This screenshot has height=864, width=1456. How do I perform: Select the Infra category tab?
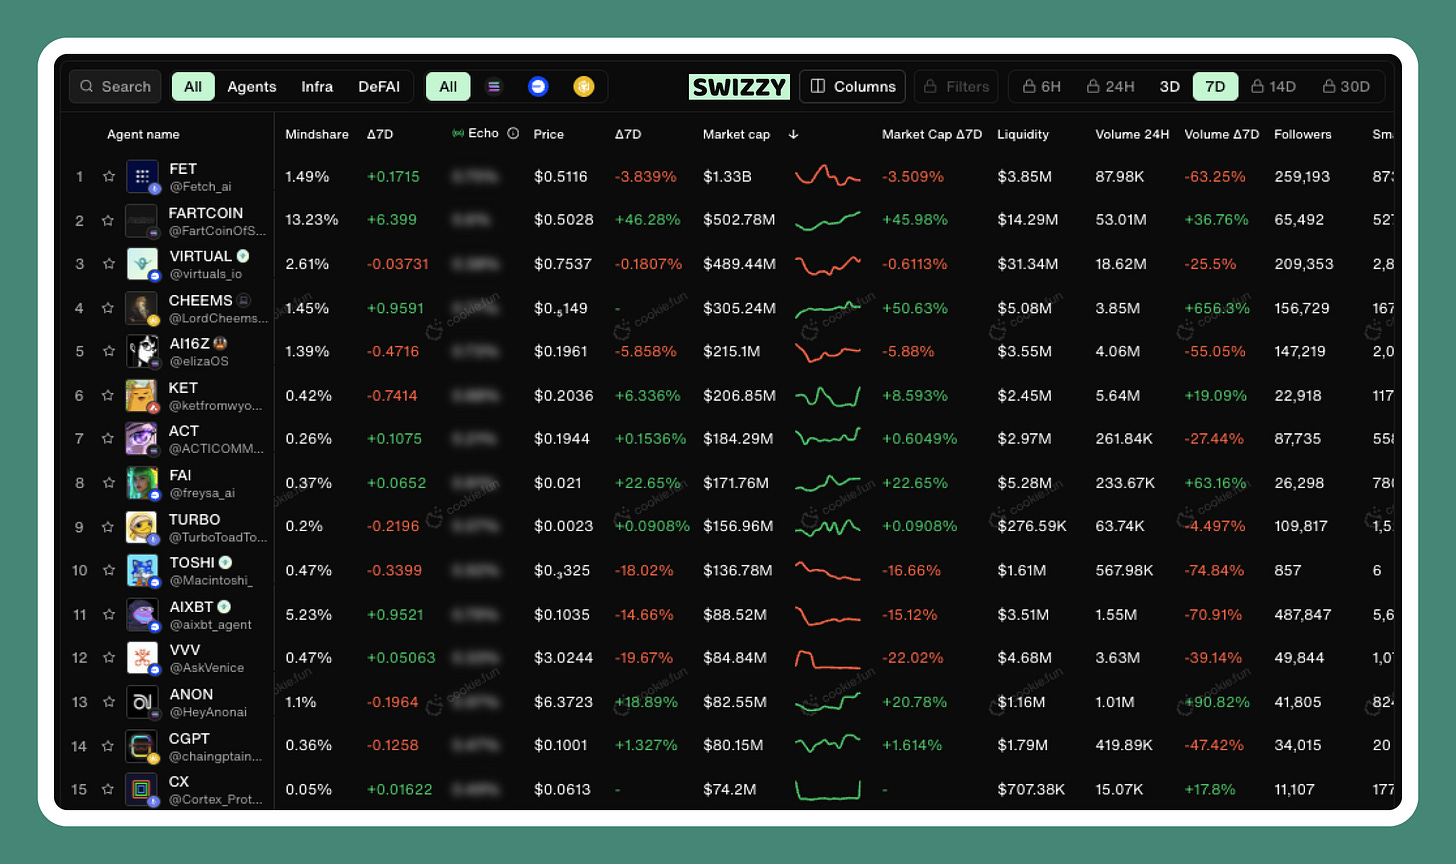(317, 87)
